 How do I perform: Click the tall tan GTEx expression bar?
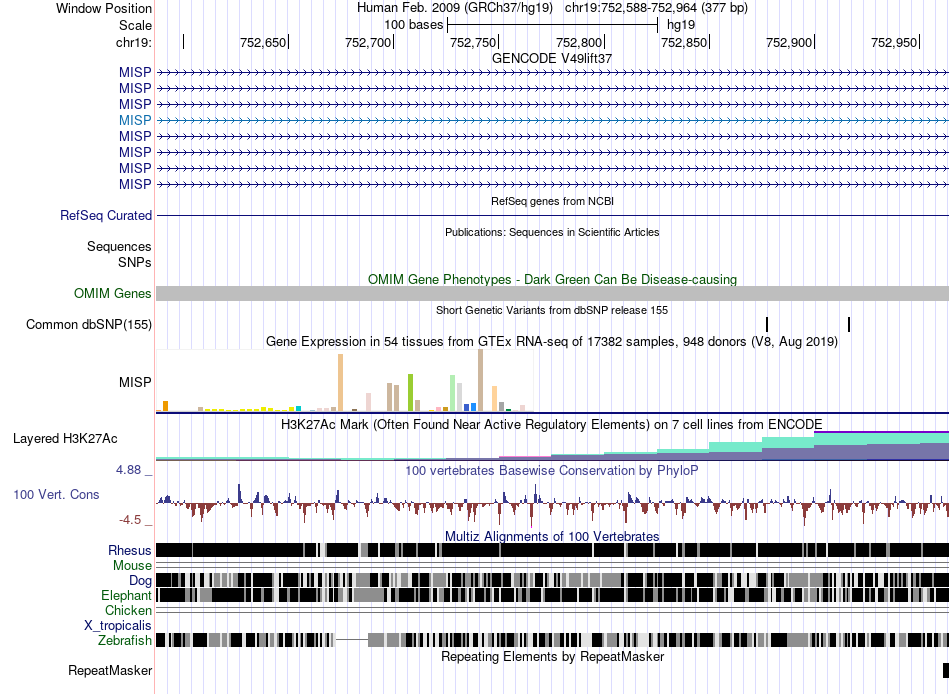point(340,383)
